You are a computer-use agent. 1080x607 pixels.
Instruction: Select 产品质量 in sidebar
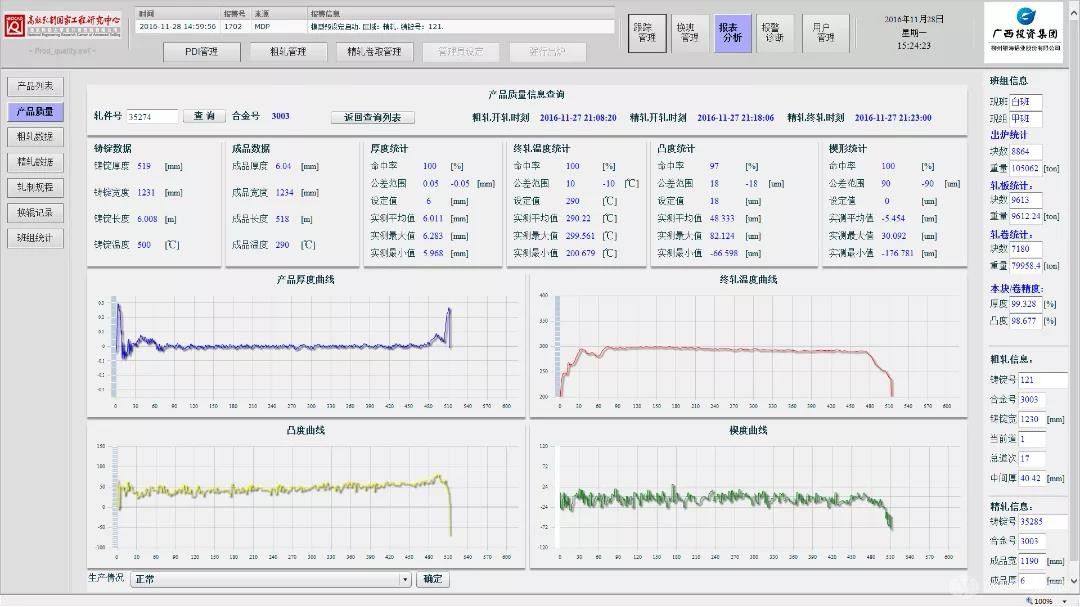pyautogui.click(x=36, y=112)
